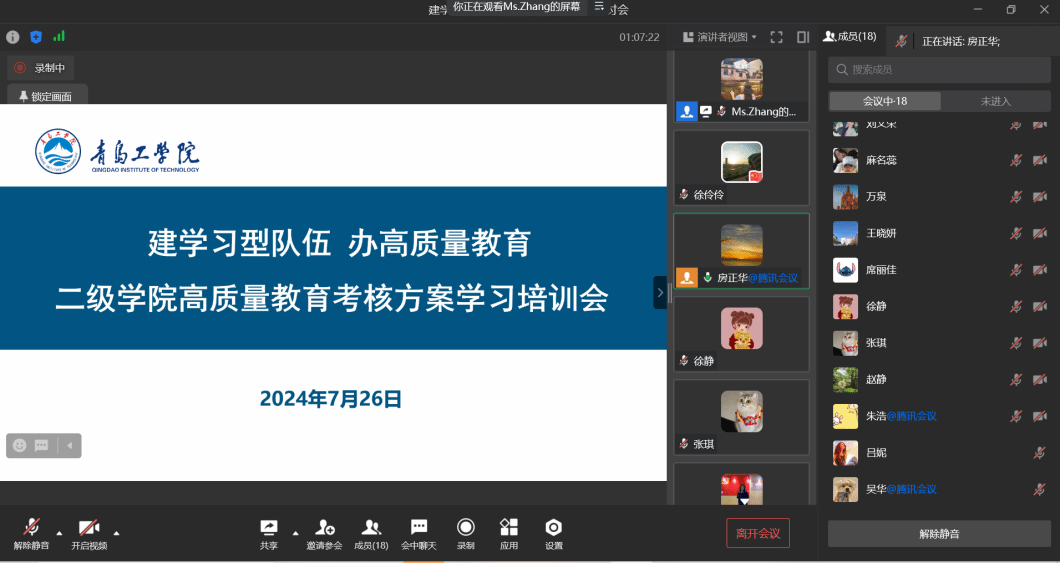Viewport: 1060px width, 563px height.
Task: Open the meeting info icon
Action: click(13, 37)
